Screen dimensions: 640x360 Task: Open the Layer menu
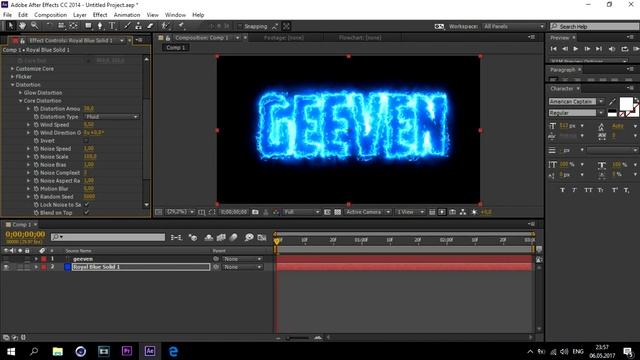[x=80, y=15]
